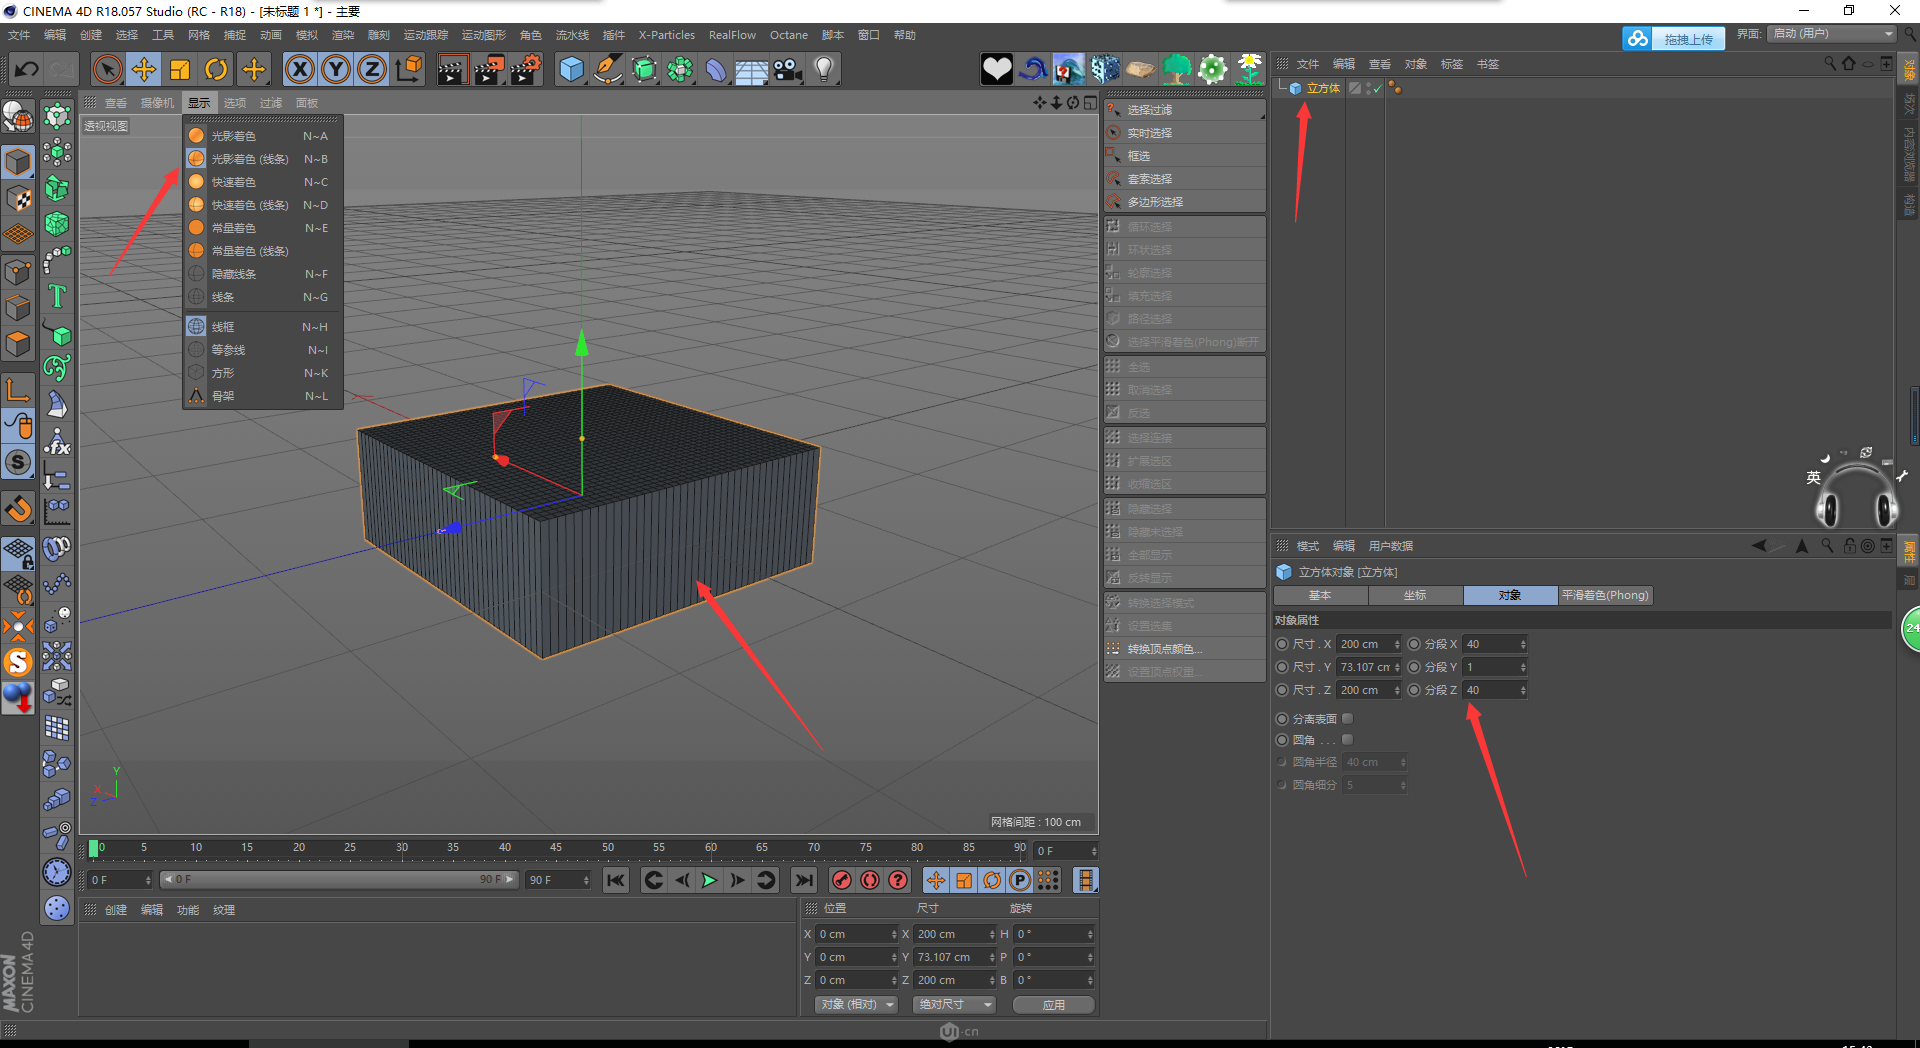Click the Record active objects button
The height and width of the screenshot is (1048, 1920).
(x=842, y=880)
